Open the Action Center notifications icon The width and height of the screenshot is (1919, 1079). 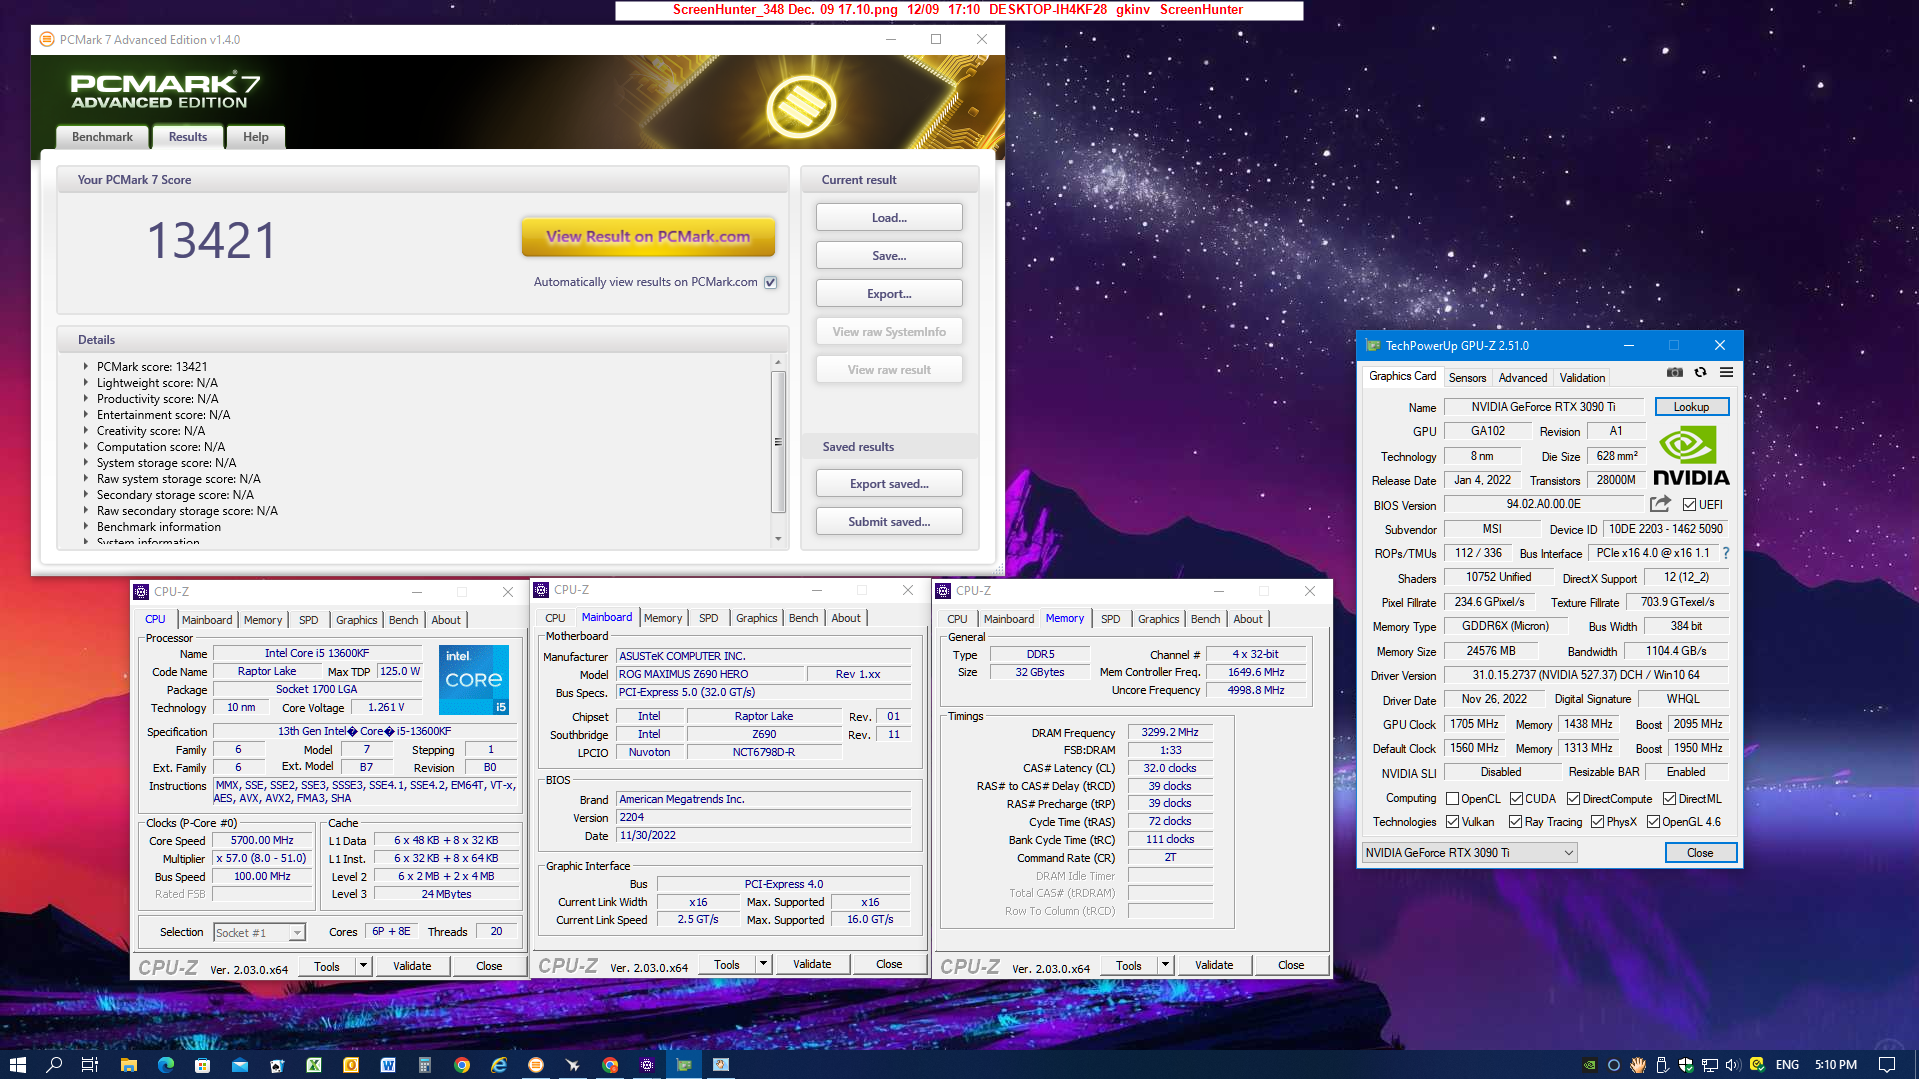[x=1887, y=1065]
